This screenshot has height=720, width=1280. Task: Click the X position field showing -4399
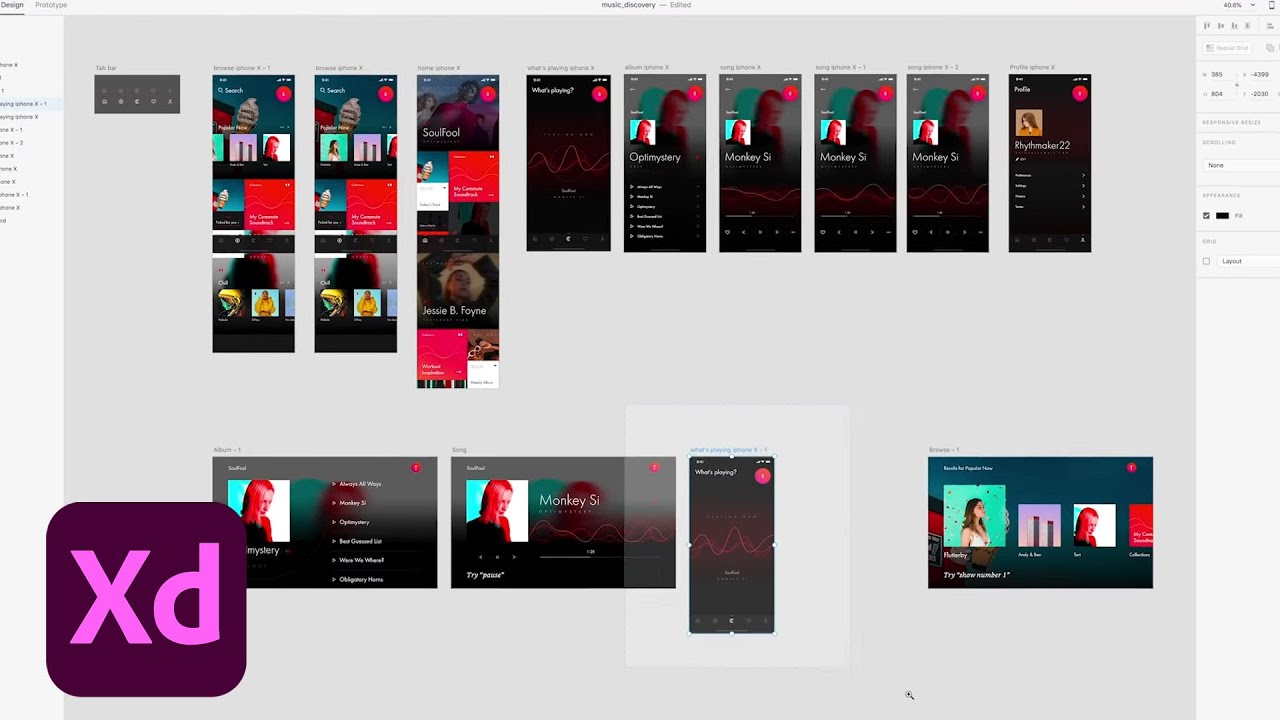click(1263, 75)
